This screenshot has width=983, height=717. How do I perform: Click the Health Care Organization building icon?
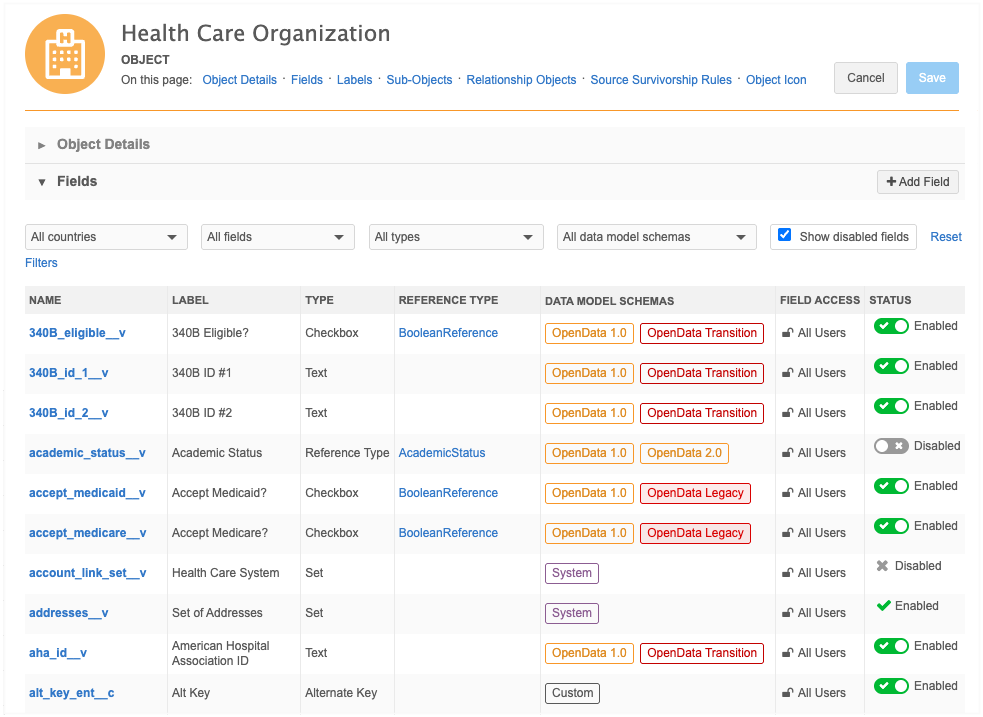[65, 53]
